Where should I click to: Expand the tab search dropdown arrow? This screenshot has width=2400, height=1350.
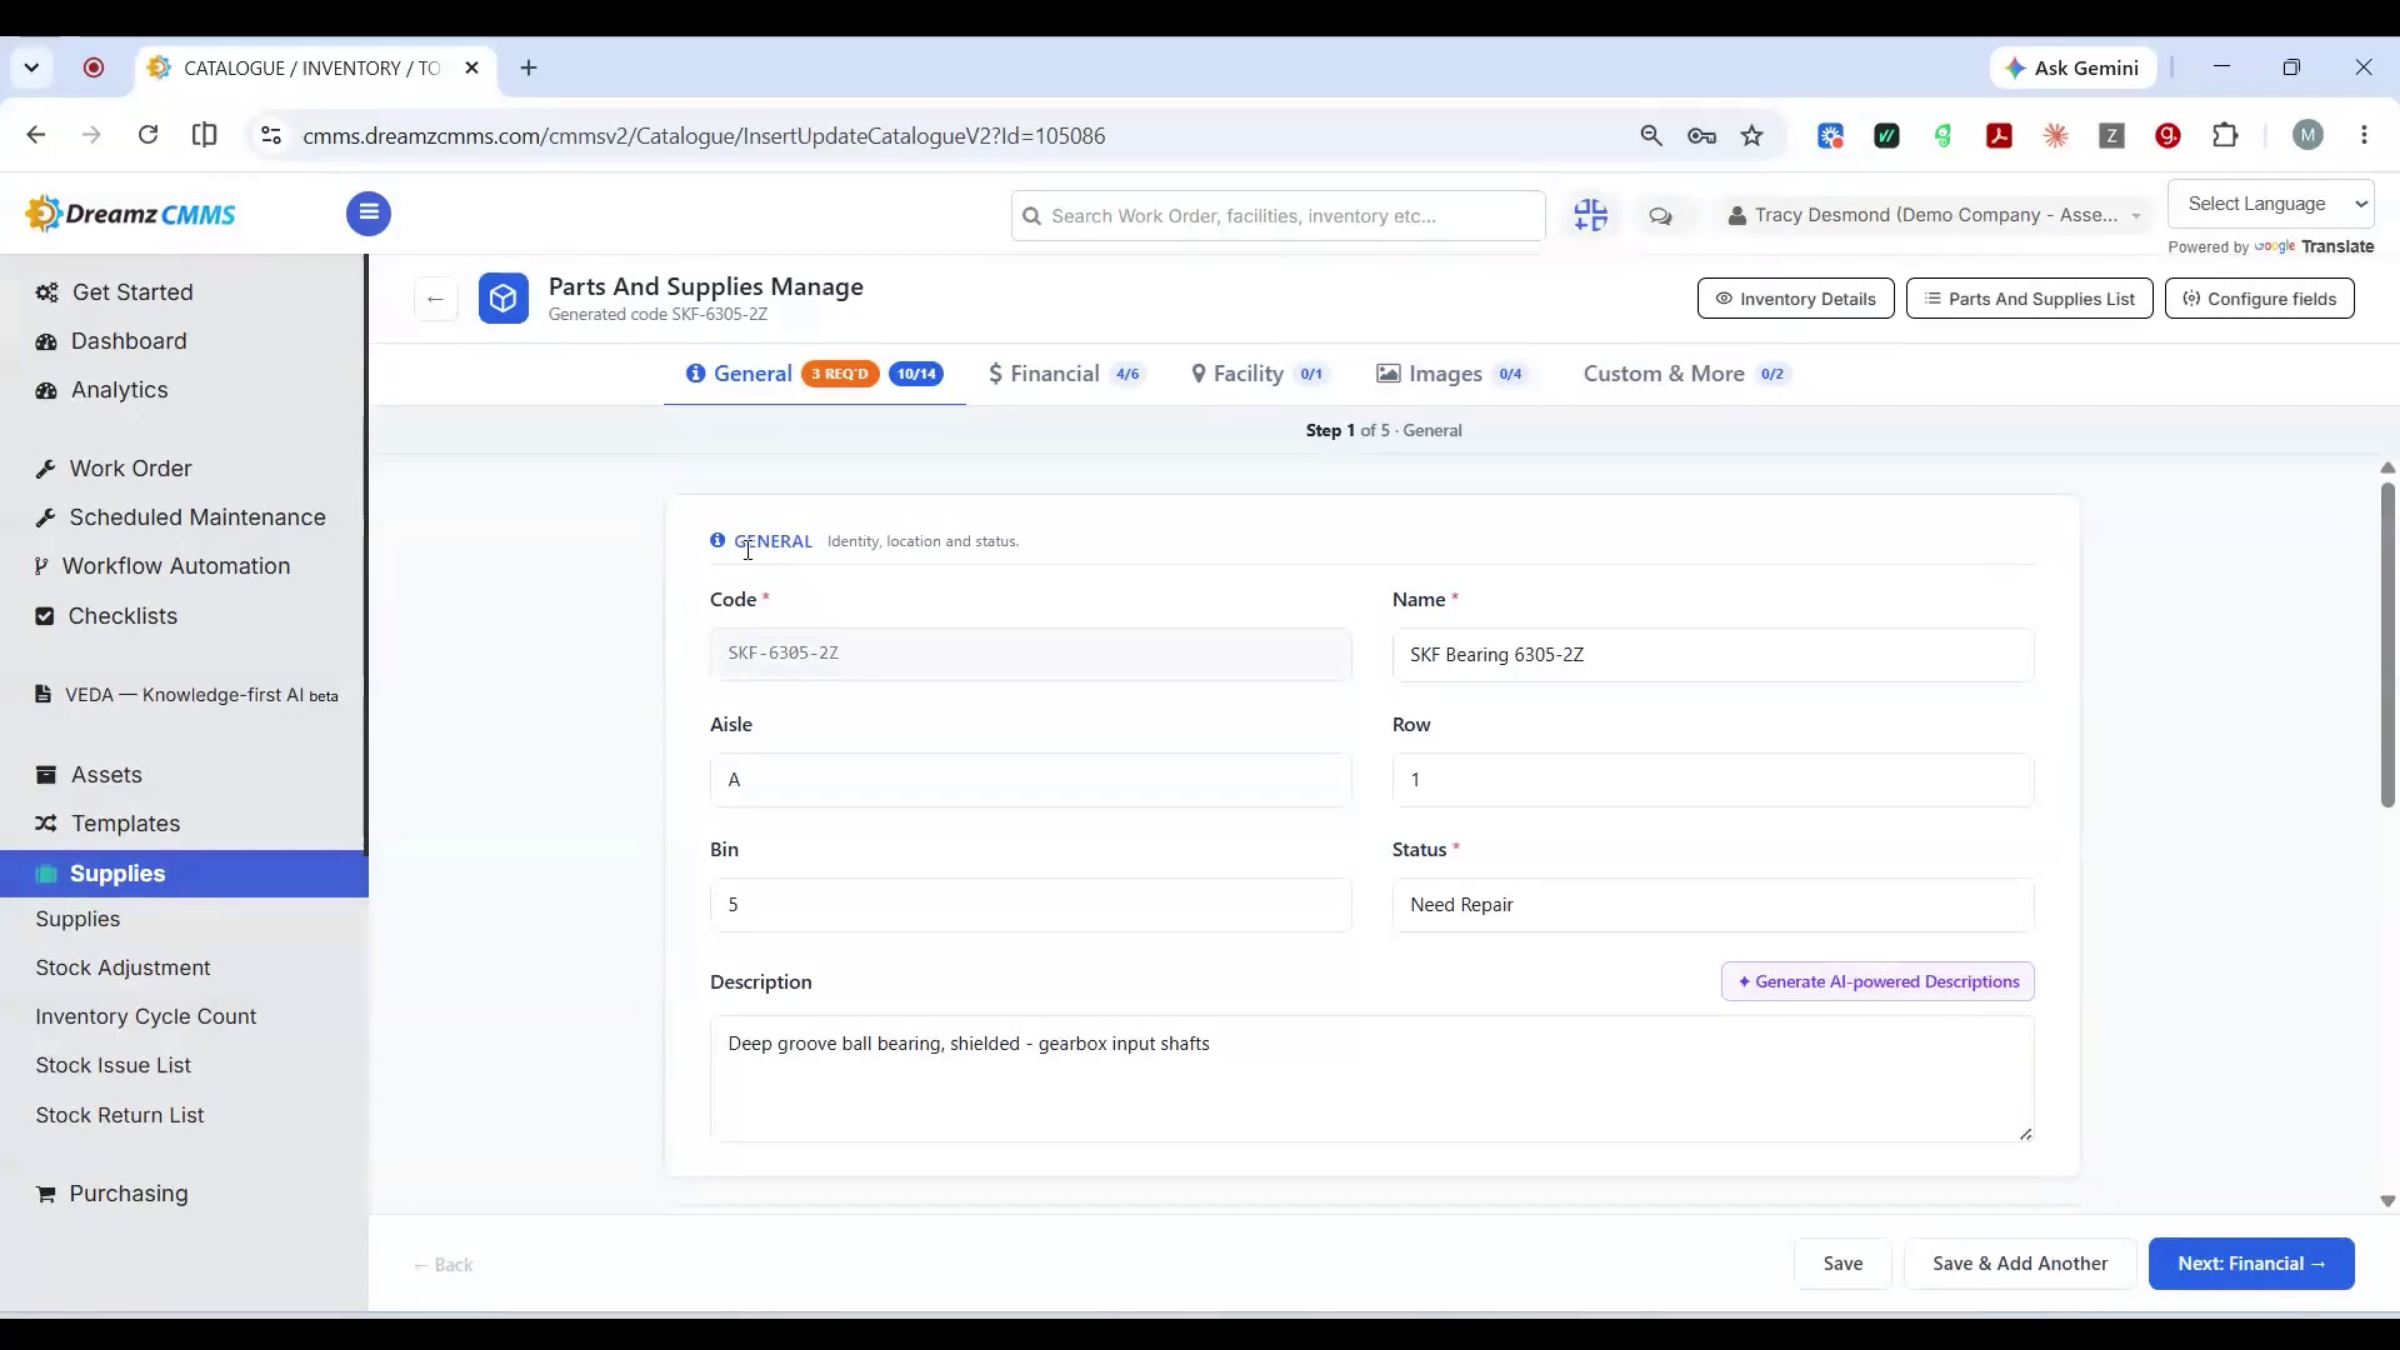point(32,68)
